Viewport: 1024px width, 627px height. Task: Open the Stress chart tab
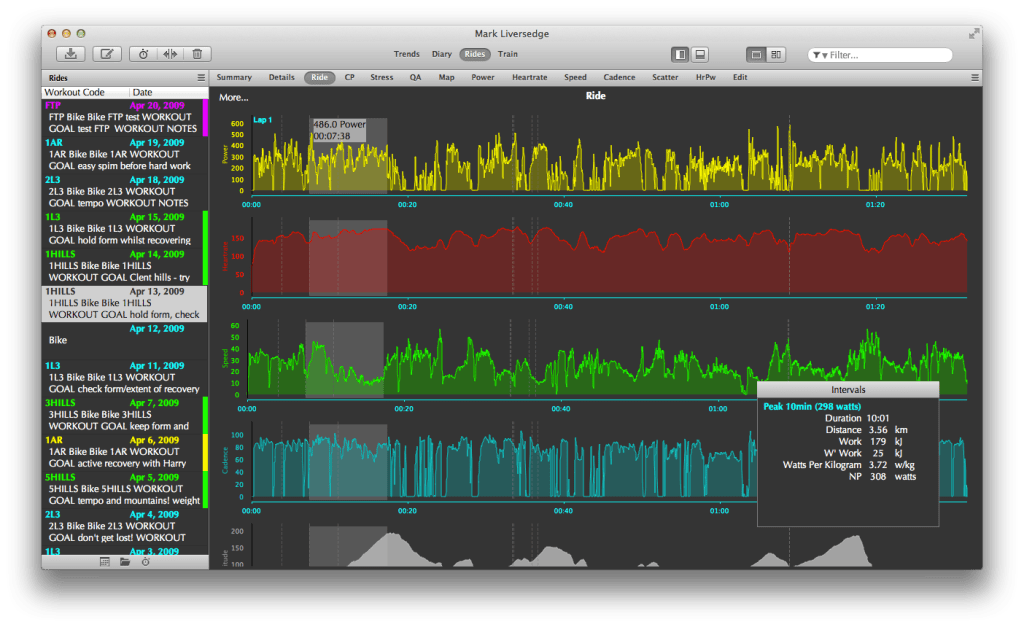point(381,77)
